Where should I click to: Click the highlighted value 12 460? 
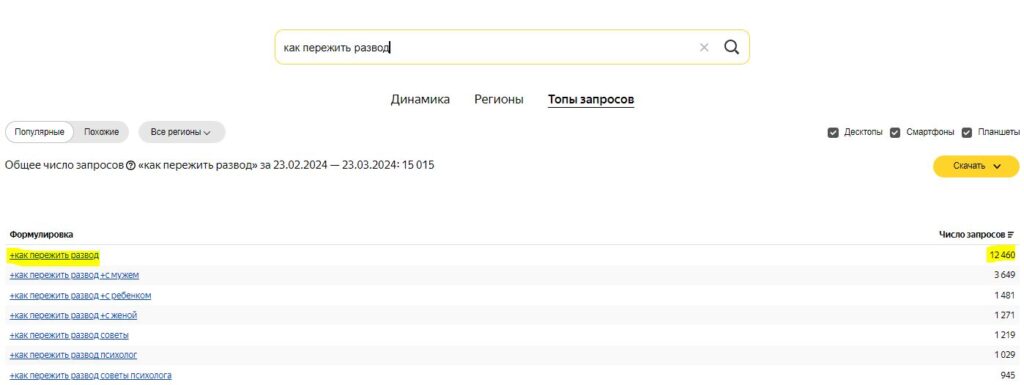(x=1002, y=255)
